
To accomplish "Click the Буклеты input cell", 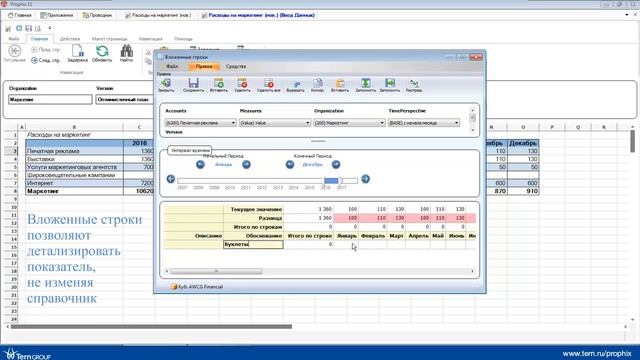I will tap(253, 244).
